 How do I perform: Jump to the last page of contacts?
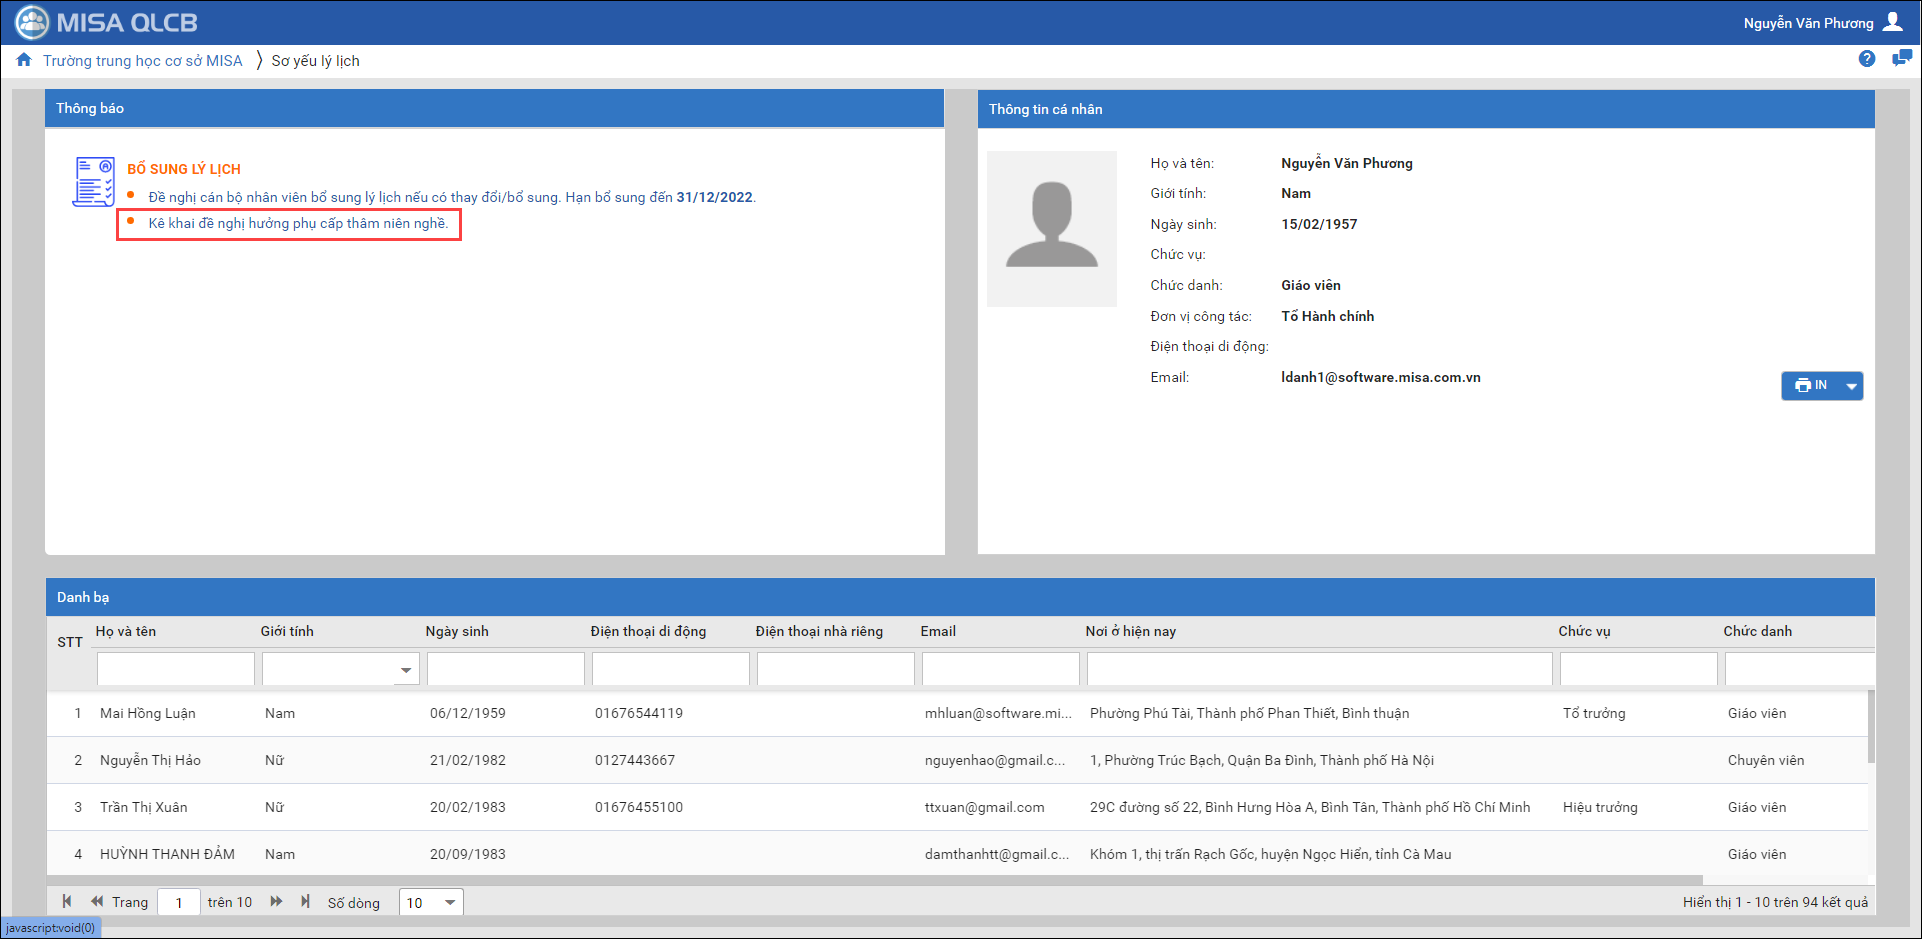pos(305,901)
